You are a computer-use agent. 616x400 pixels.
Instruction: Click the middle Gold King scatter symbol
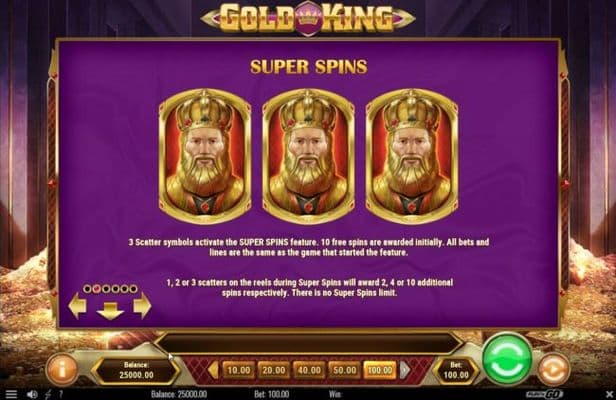[308, 156]
